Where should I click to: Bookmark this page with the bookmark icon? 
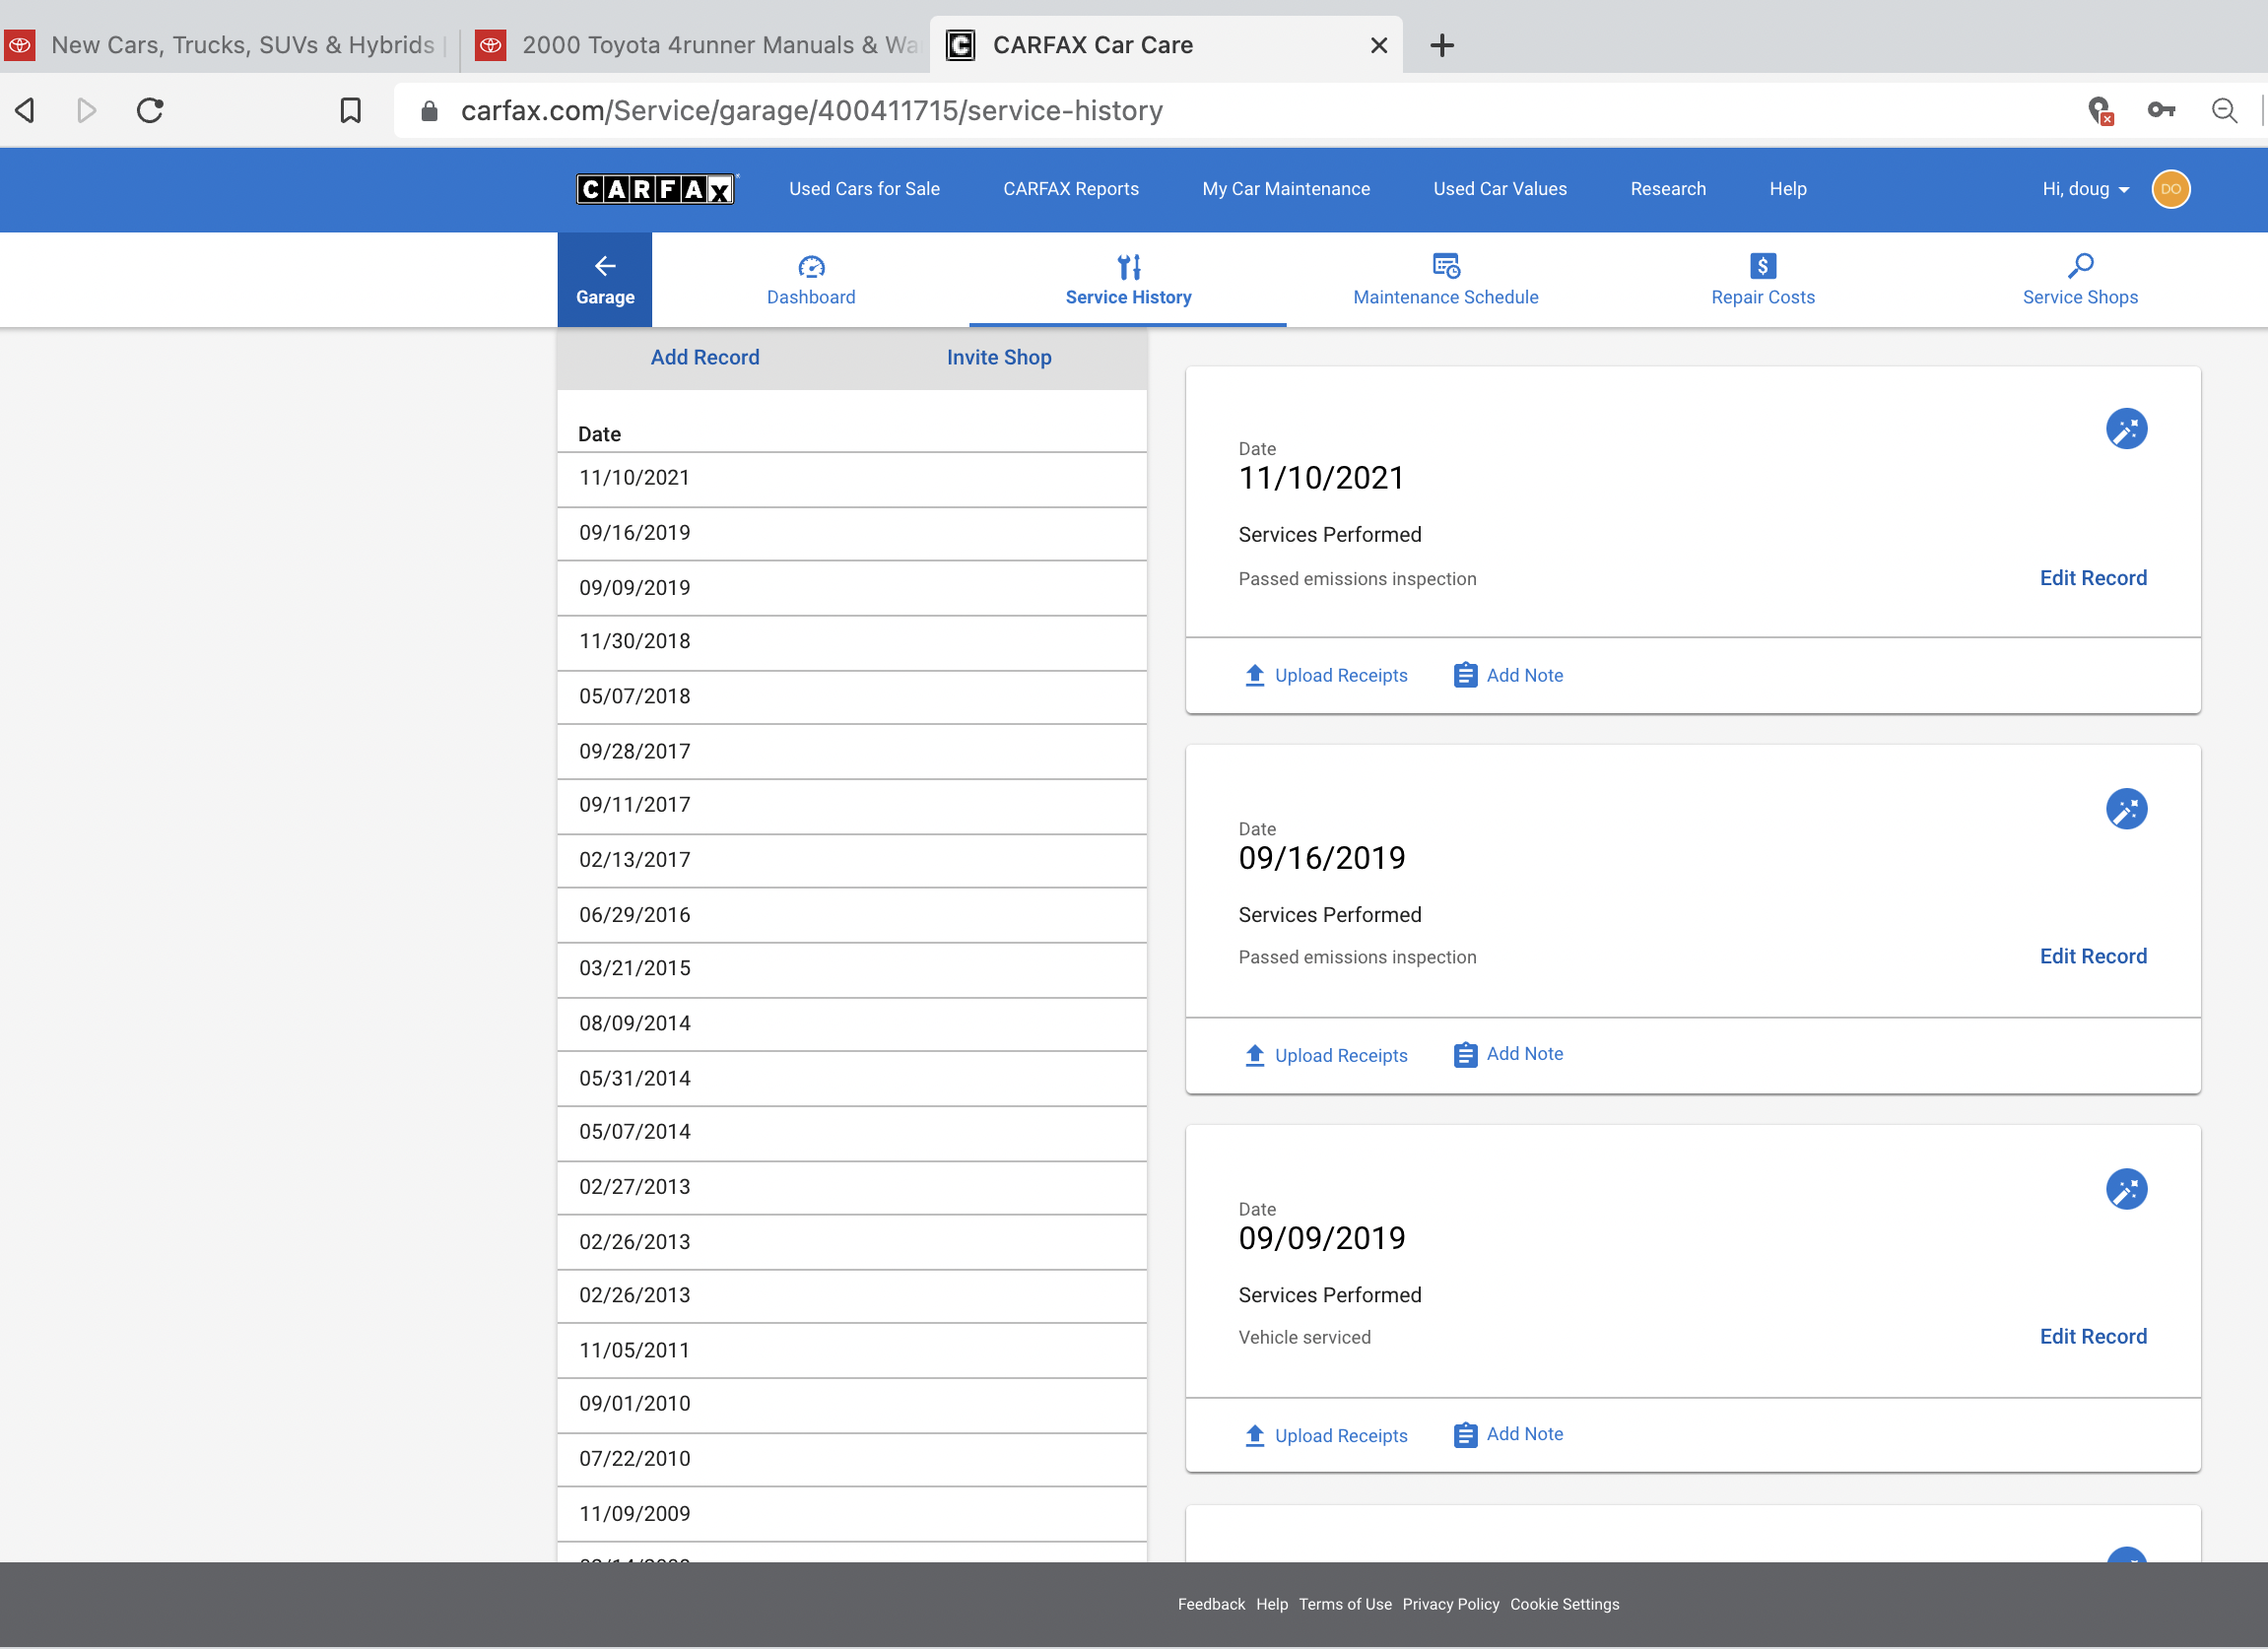click(350, 110)
